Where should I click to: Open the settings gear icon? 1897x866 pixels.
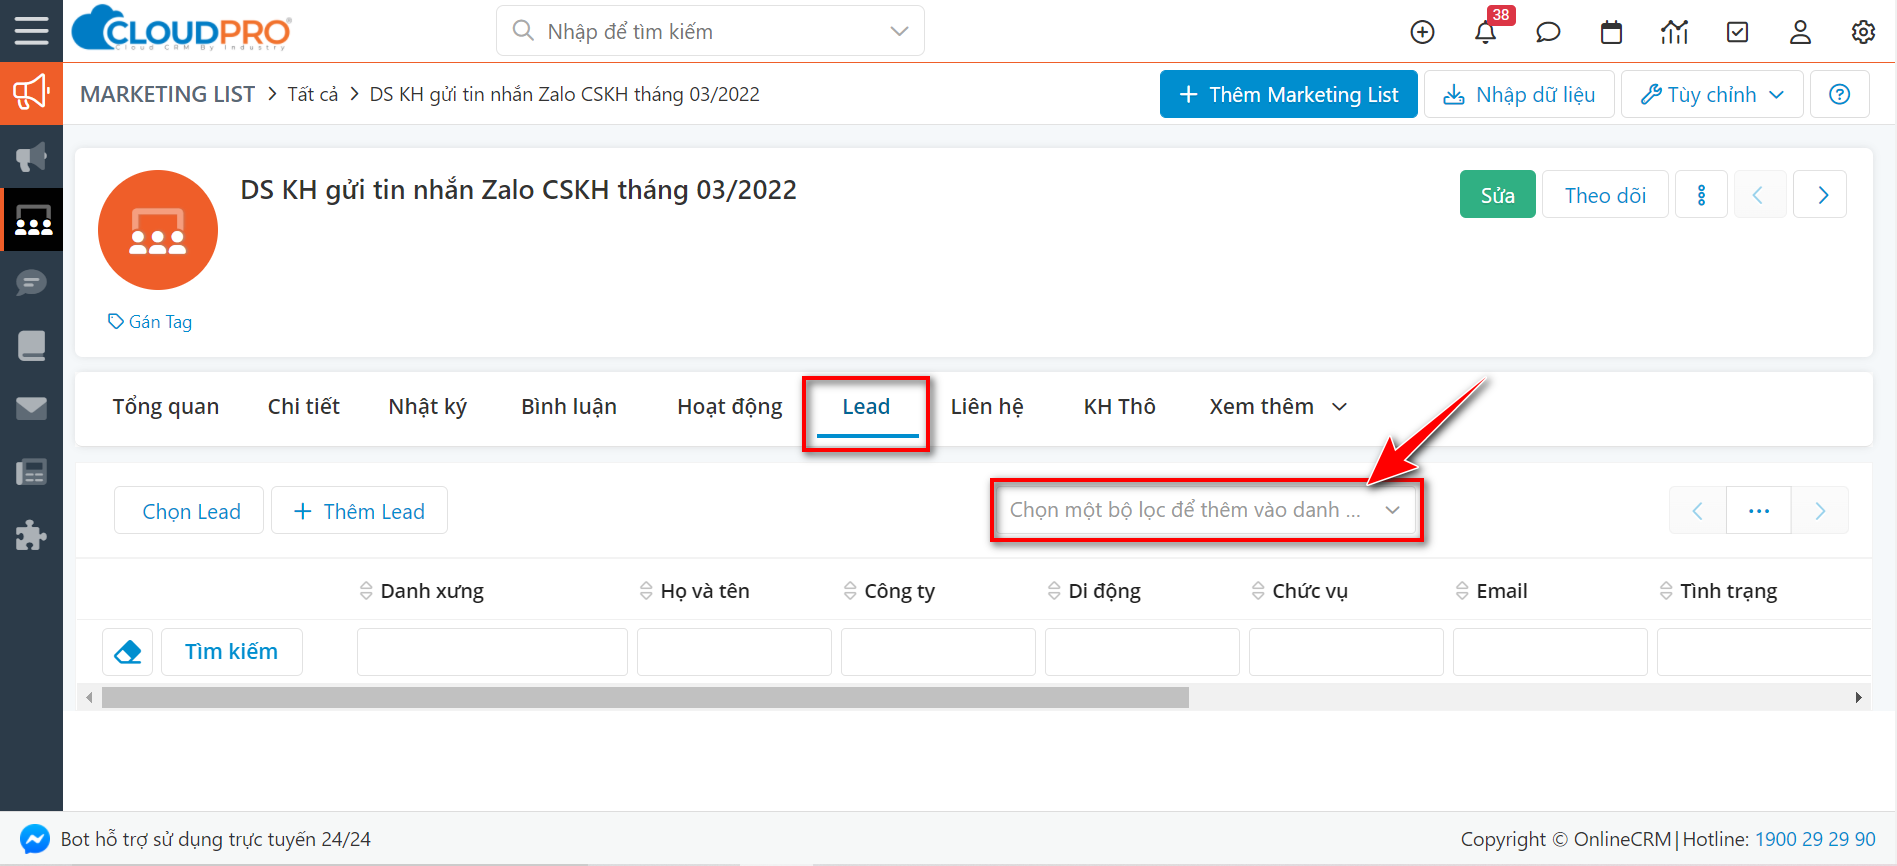[1863, 32]
